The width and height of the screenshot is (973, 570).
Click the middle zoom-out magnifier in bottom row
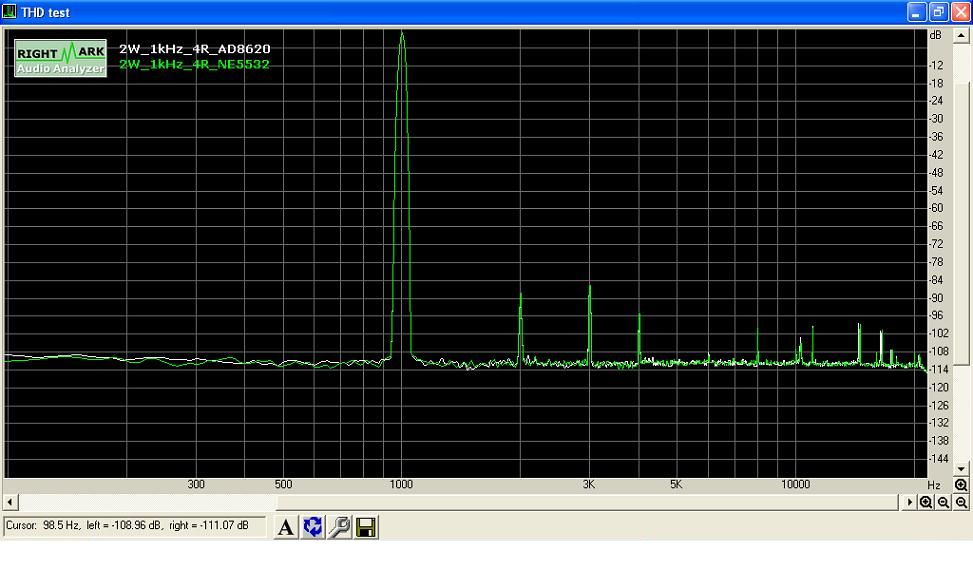pos(943,502)
